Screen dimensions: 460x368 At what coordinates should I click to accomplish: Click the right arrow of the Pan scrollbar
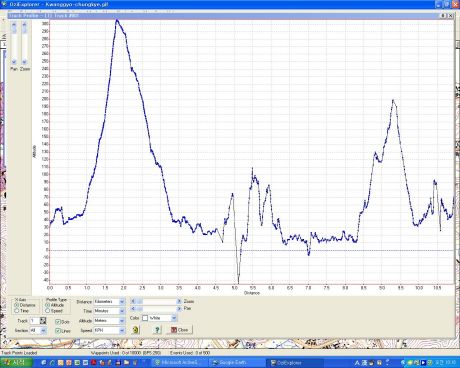click(x=179, y=309)
